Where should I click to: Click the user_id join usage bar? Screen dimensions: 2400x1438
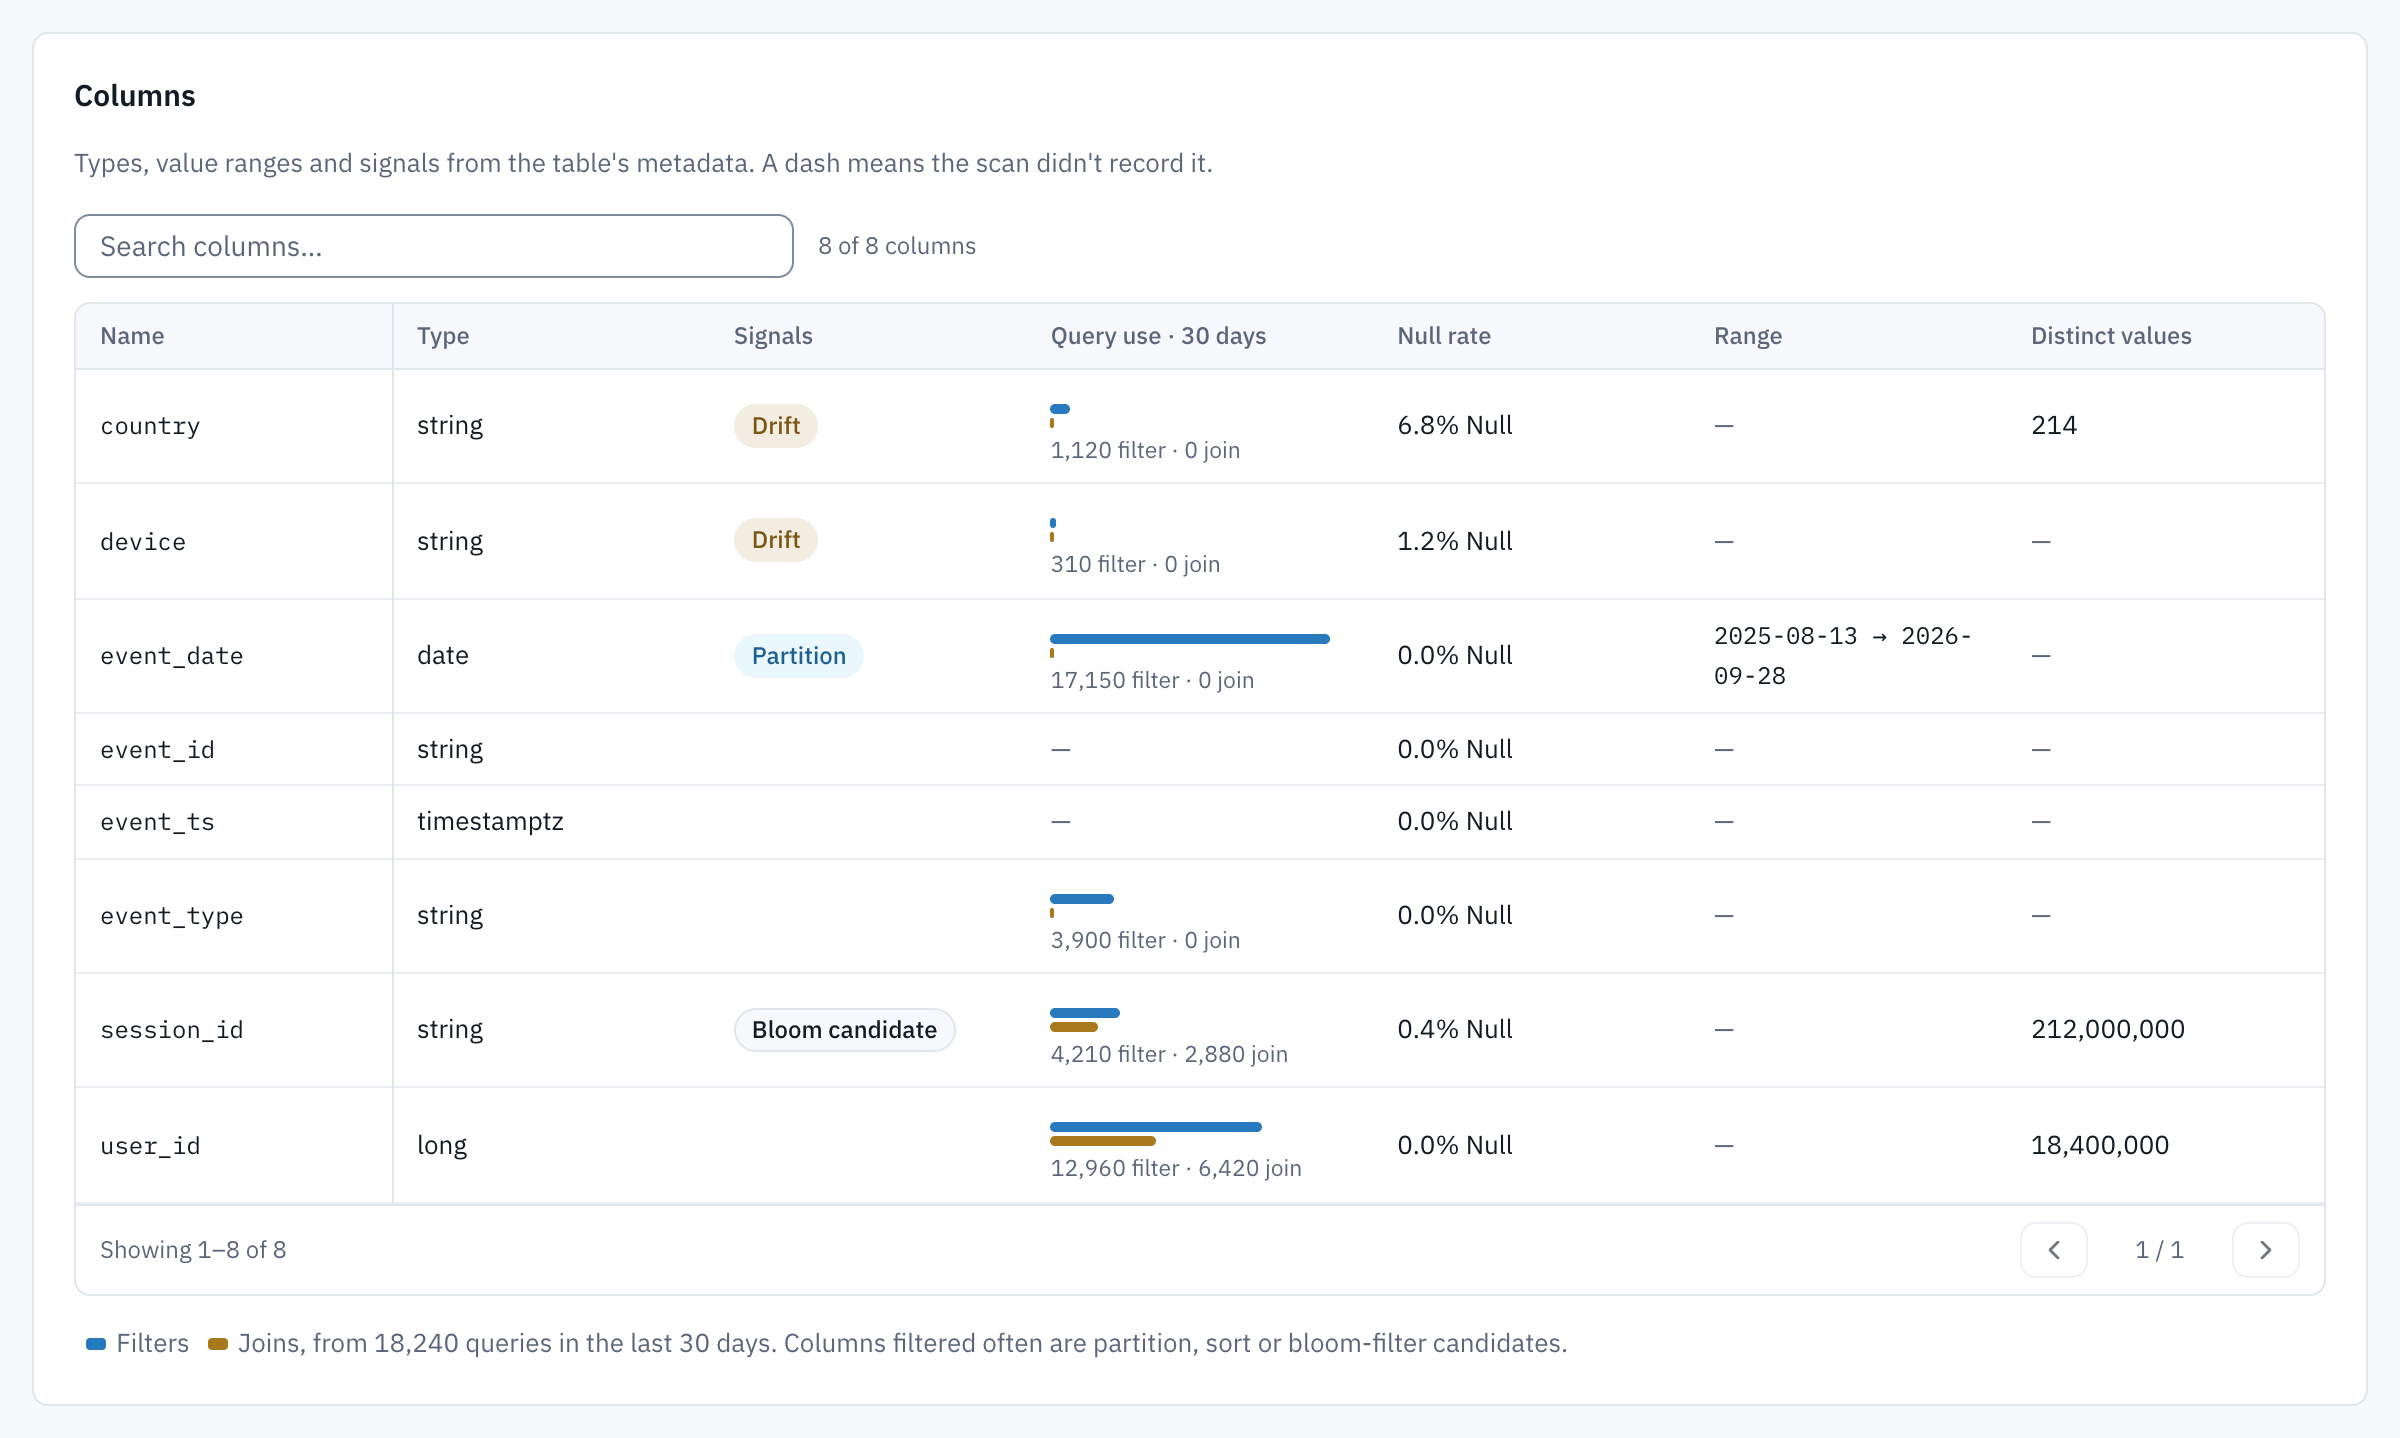pos(1103,1141)
